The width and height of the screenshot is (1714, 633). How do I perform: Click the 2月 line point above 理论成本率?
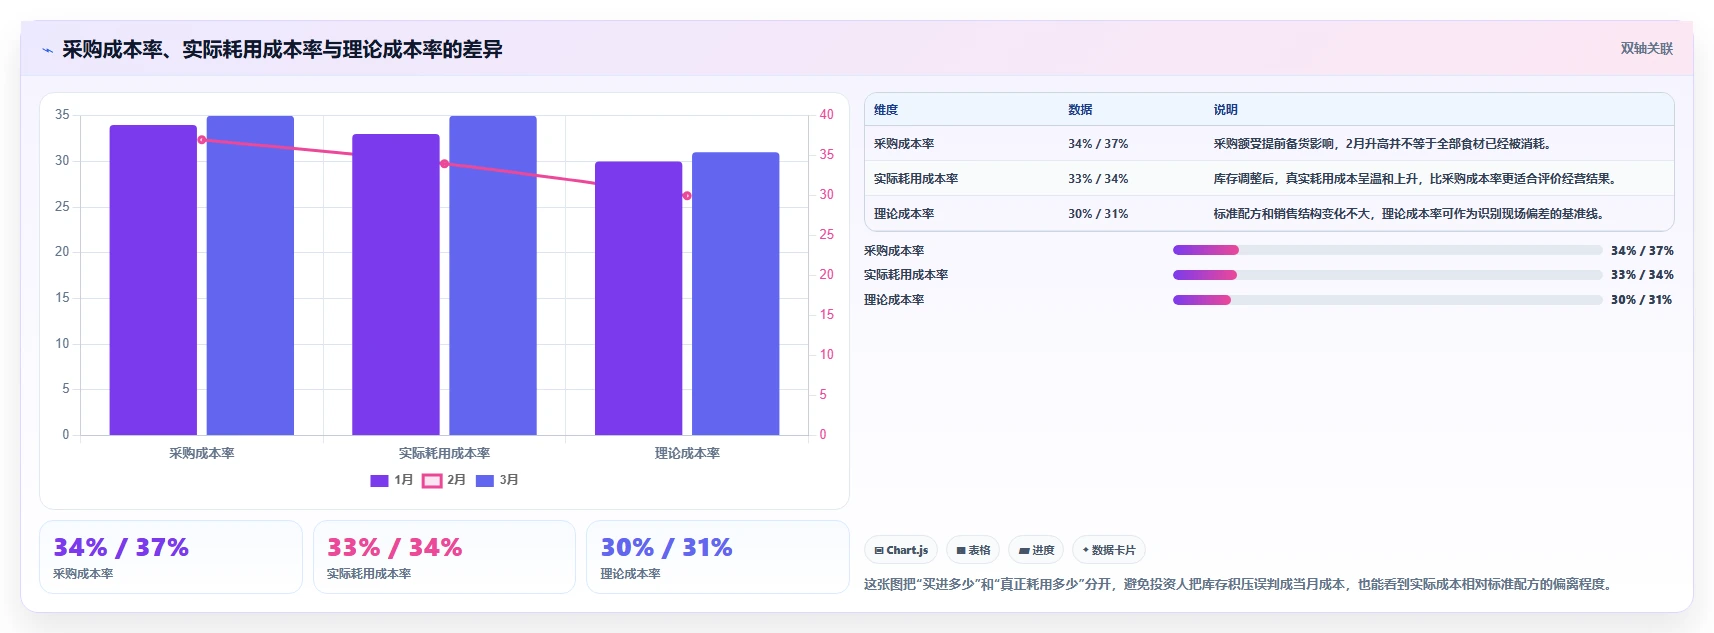coord(687,196)
